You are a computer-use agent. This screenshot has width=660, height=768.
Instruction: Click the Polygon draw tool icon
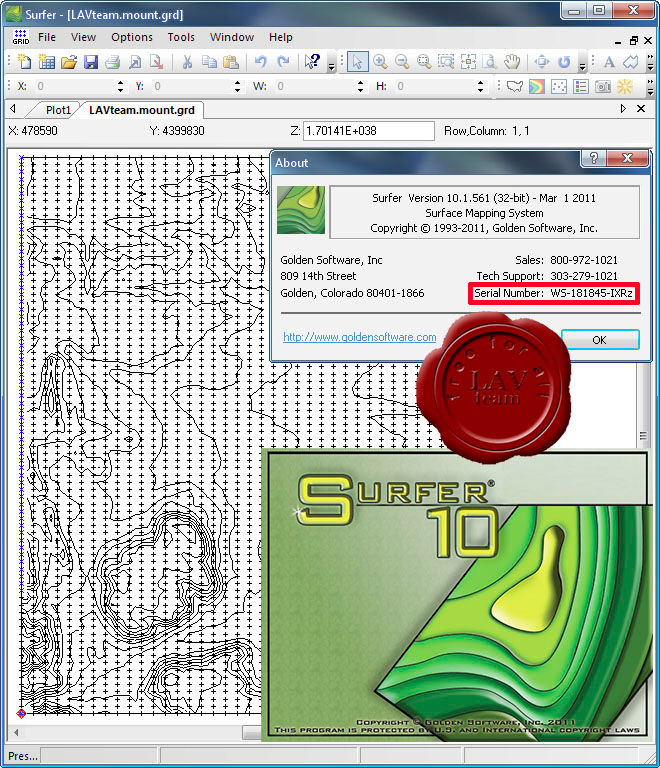tap(631, 62)
